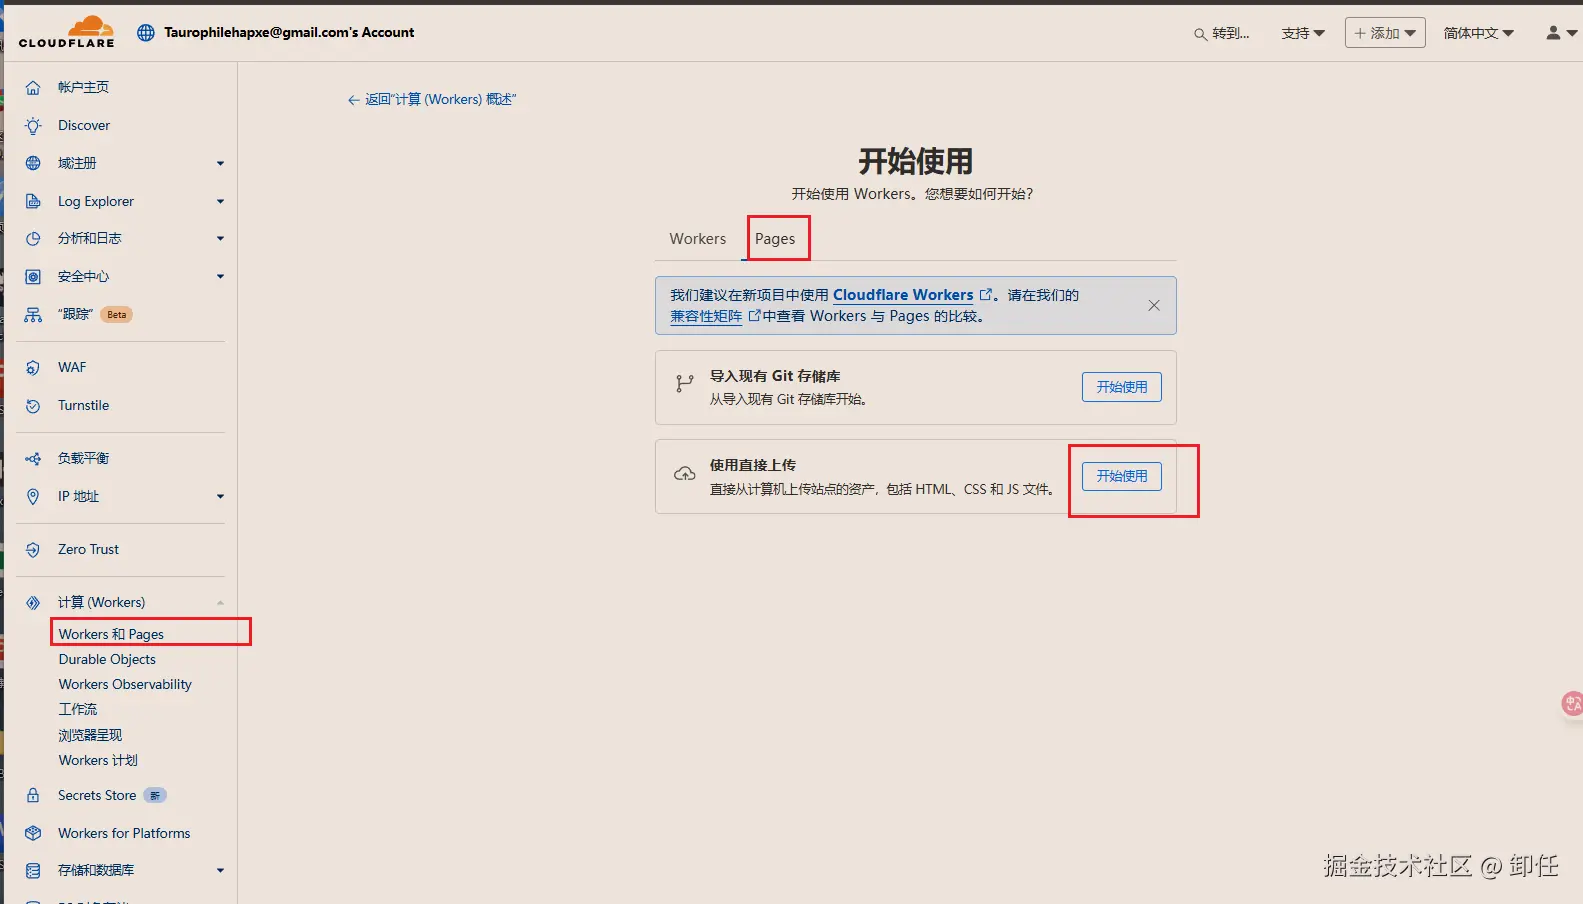
Task: Click the "跟踪" network icon
Action: point(33,315)
